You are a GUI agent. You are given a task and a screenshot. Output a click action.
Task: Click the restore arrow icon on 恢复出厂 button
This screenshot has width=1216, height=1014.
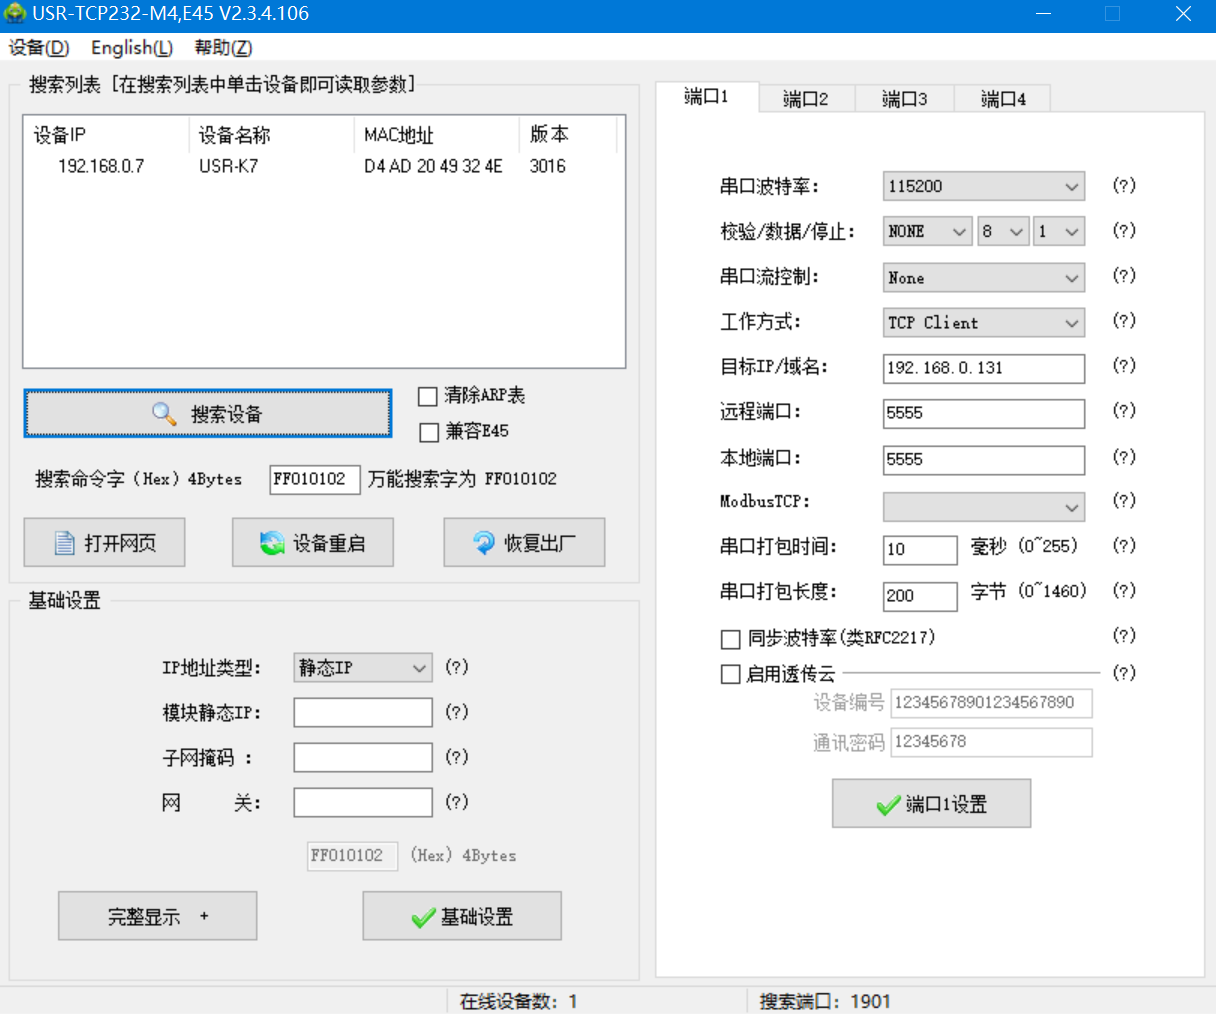click(x=484, y=543)
